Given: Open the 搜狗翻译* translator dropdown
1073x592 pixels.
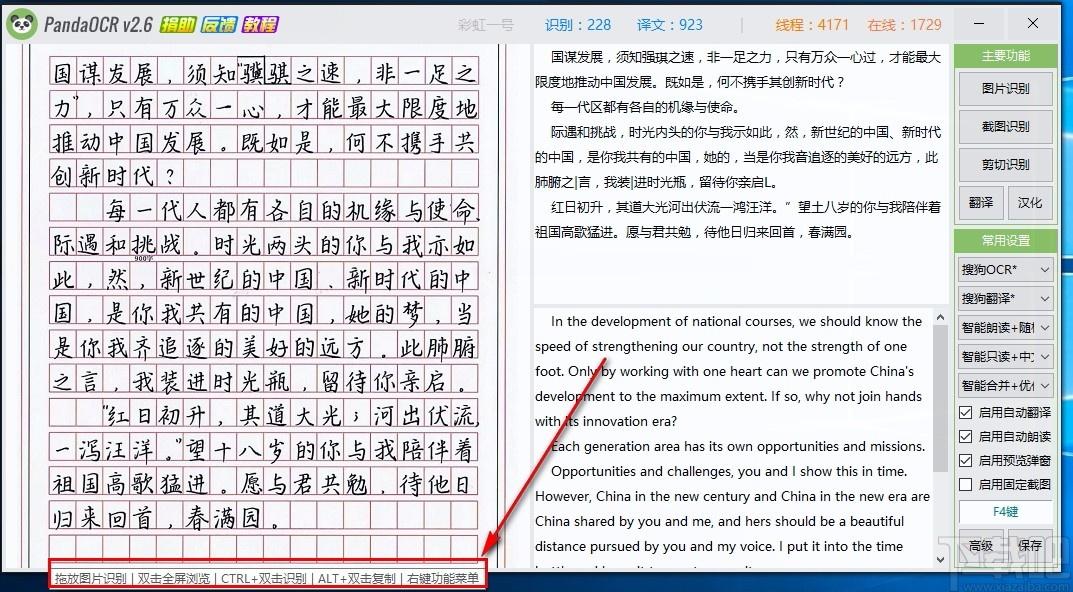Looking at the screenshot, I should point(1005,298).
